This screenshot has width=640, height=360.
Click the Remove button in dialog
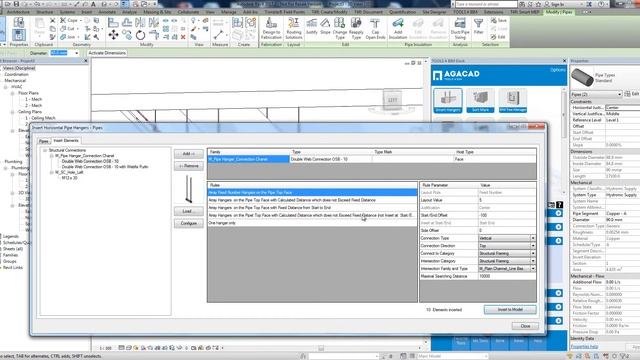point(189,166)
